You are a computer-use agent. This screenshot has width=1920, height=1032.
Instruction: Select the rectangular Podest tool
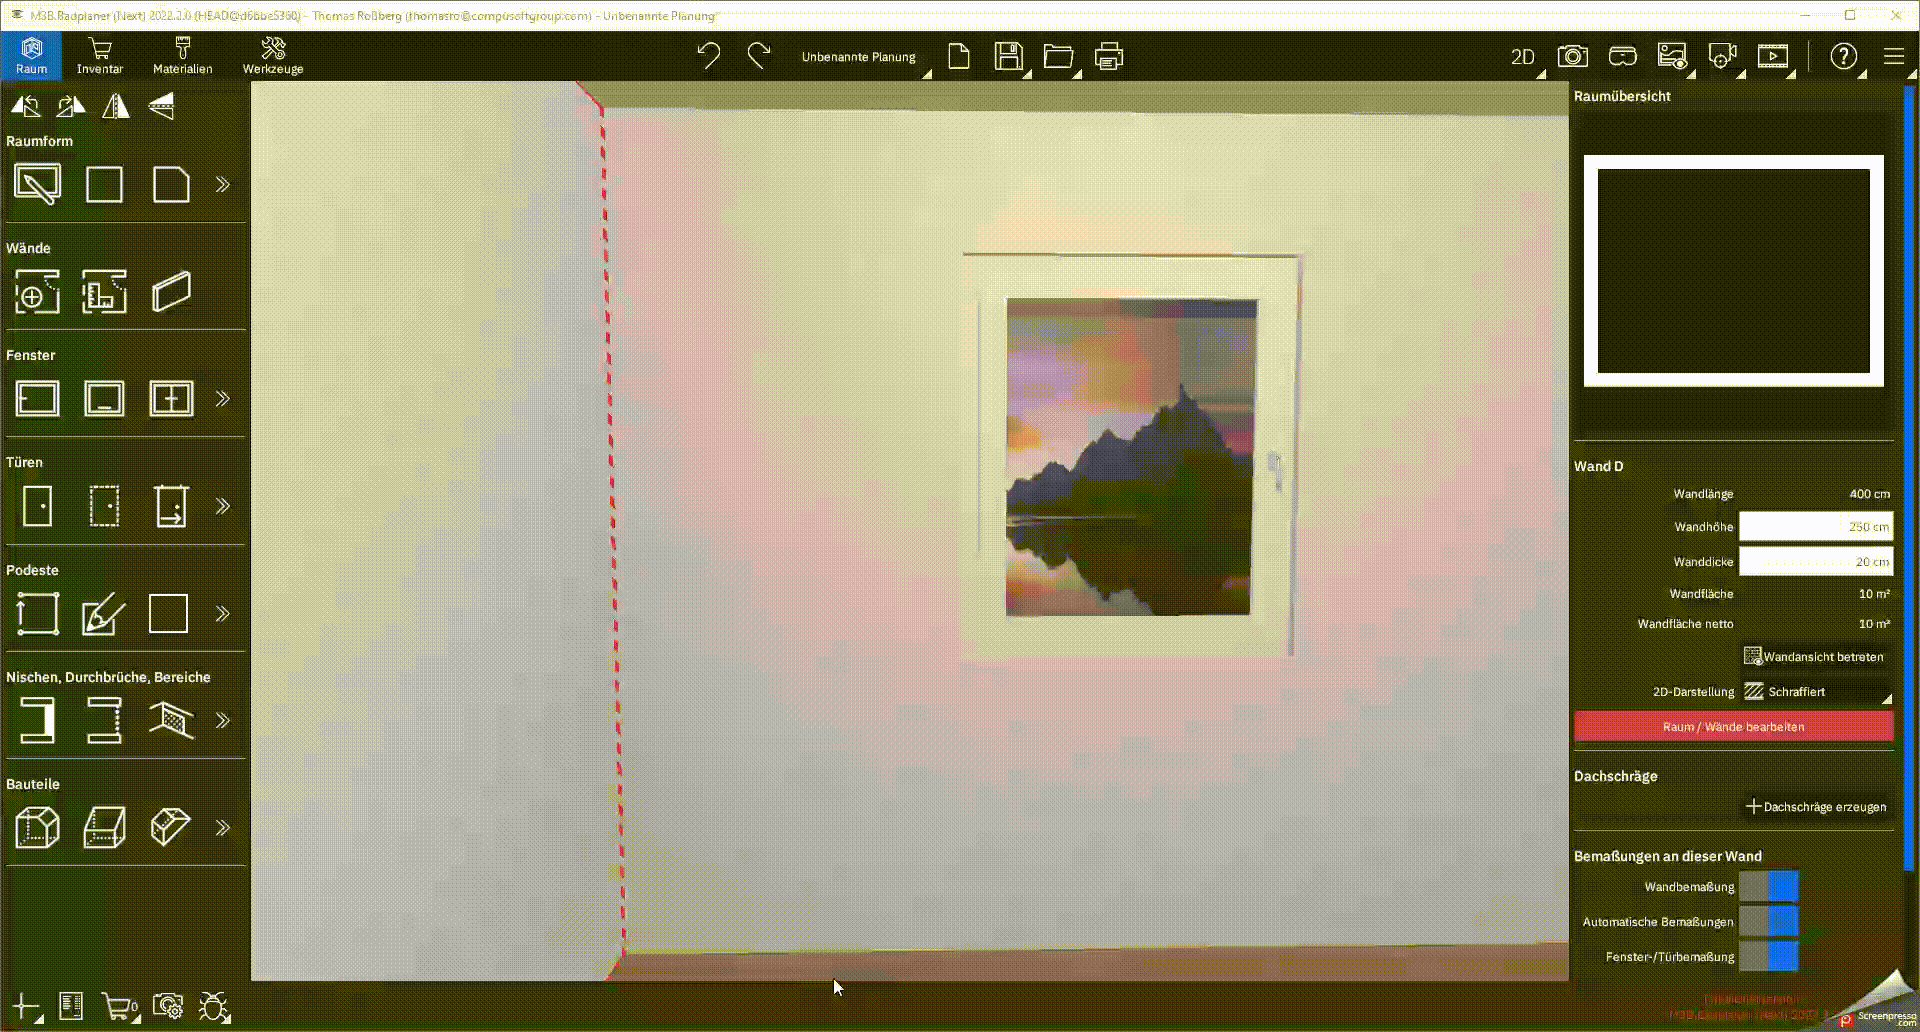click(37, 614)
